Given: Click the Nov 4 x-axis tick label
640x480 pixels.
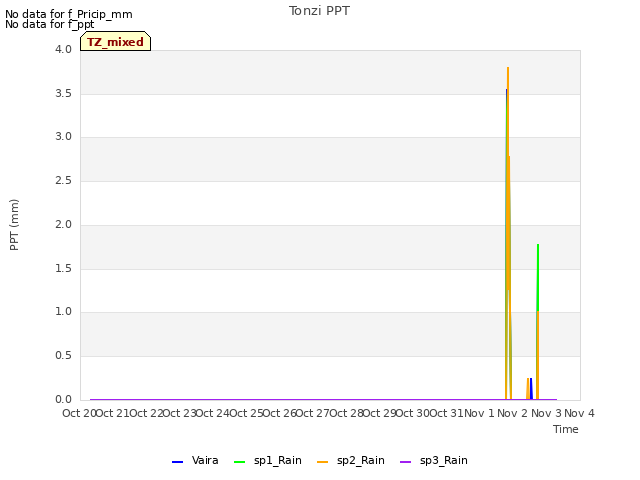Looking at the screenshot, I should 579,413.
